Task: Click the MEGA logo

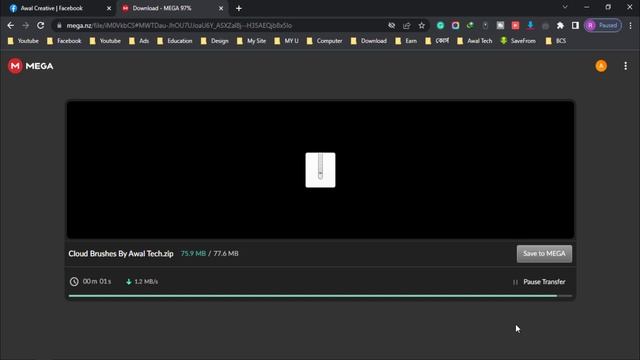Action: [x=31, y=66]
